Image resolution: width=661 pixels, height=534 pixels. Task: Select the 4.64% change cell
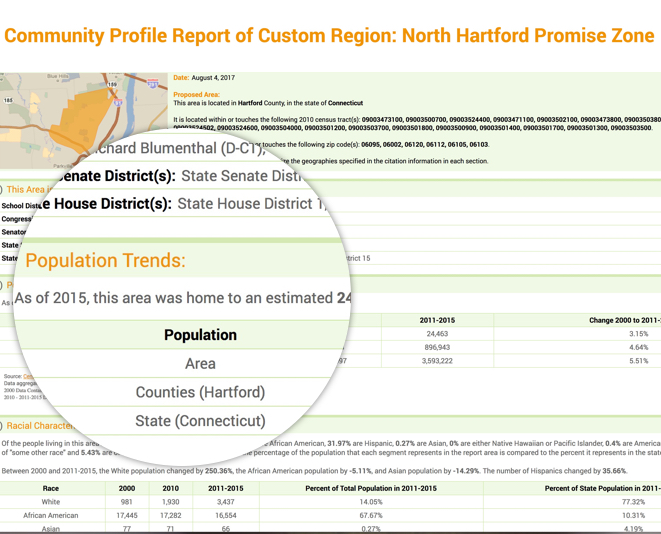[x=639, y=347]
